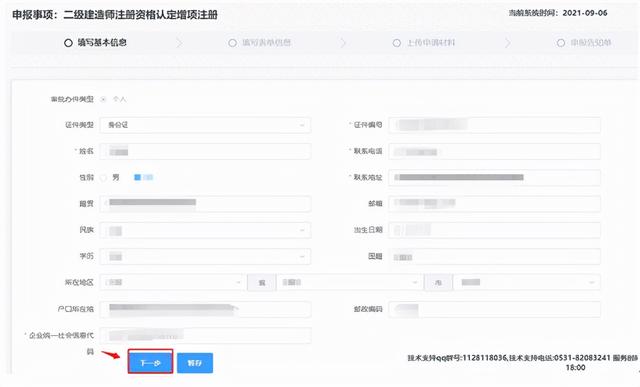Click the 联系电话 input field

pos(494,151)
